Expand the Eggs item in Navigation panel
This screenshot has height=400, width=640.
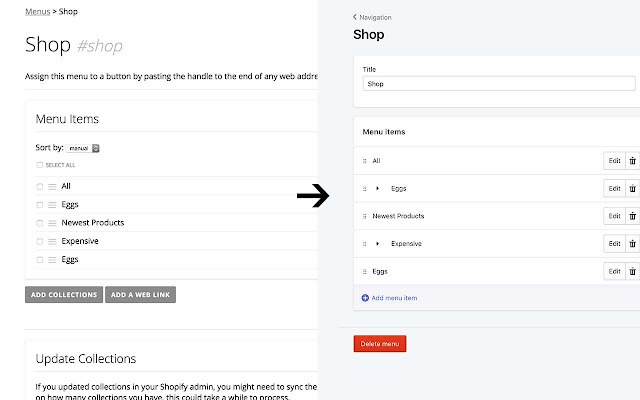[378, 189]
